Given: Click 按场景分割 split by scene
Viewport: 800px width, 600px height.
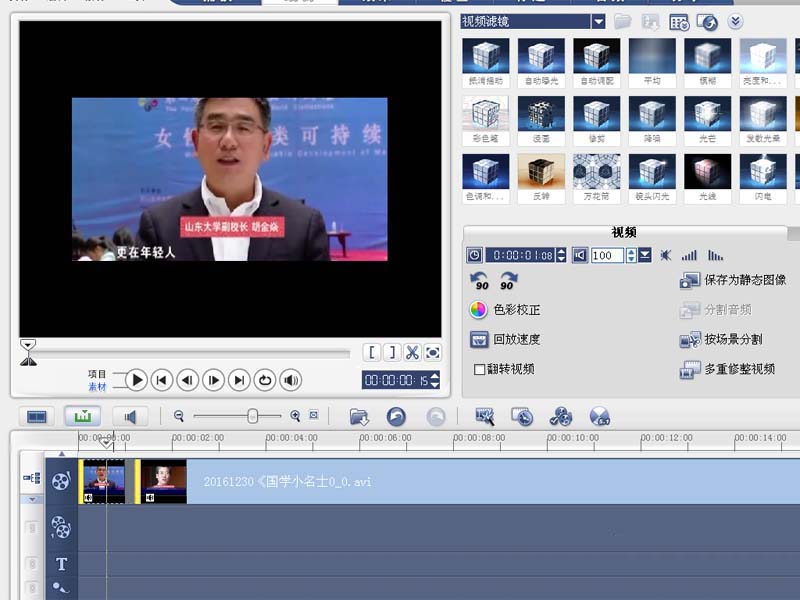Looking at the screenshot, I should click(721, 339).
